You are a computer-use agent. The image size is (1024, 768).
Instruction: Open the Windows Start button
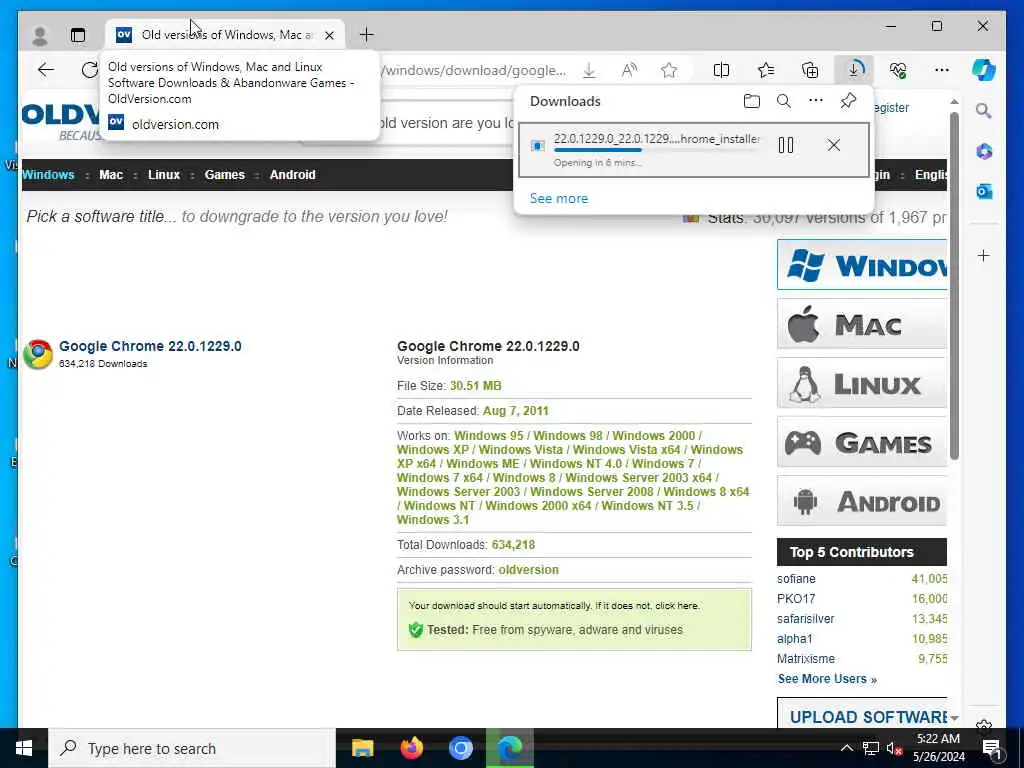(24, 748)
